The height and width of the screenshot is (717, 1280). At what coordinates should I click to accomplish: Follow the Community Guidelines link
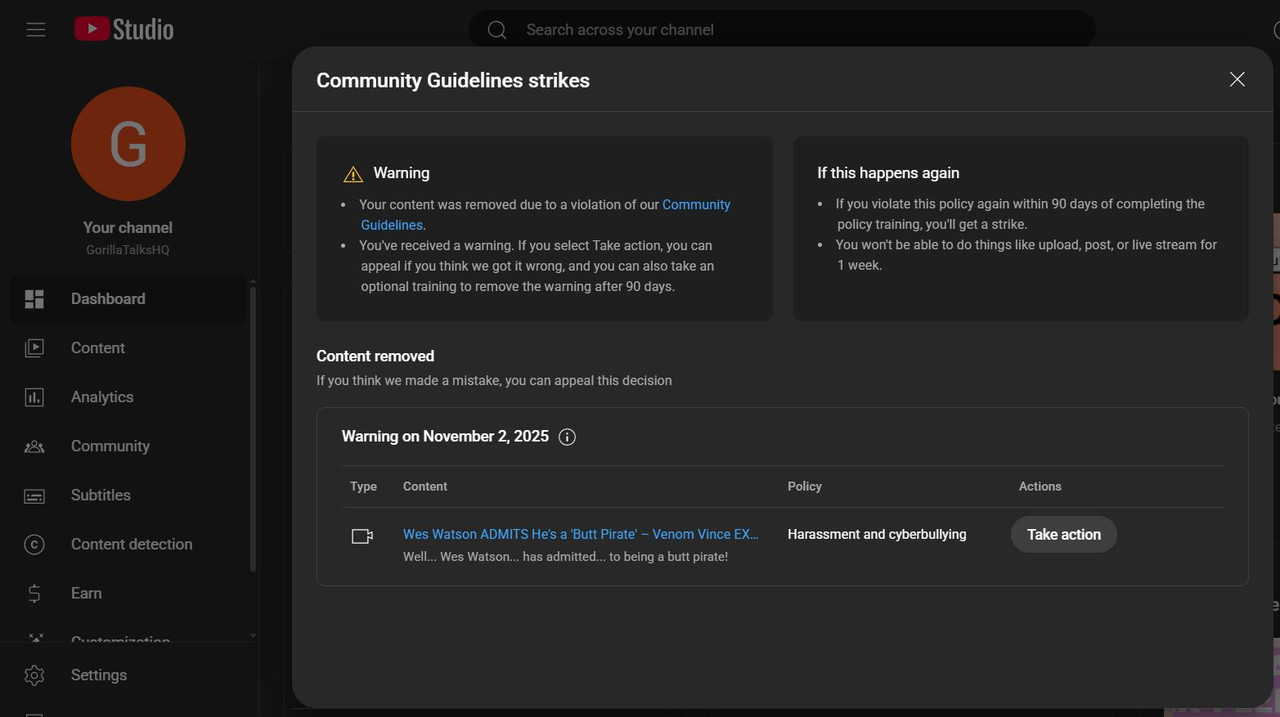[696, 205]
